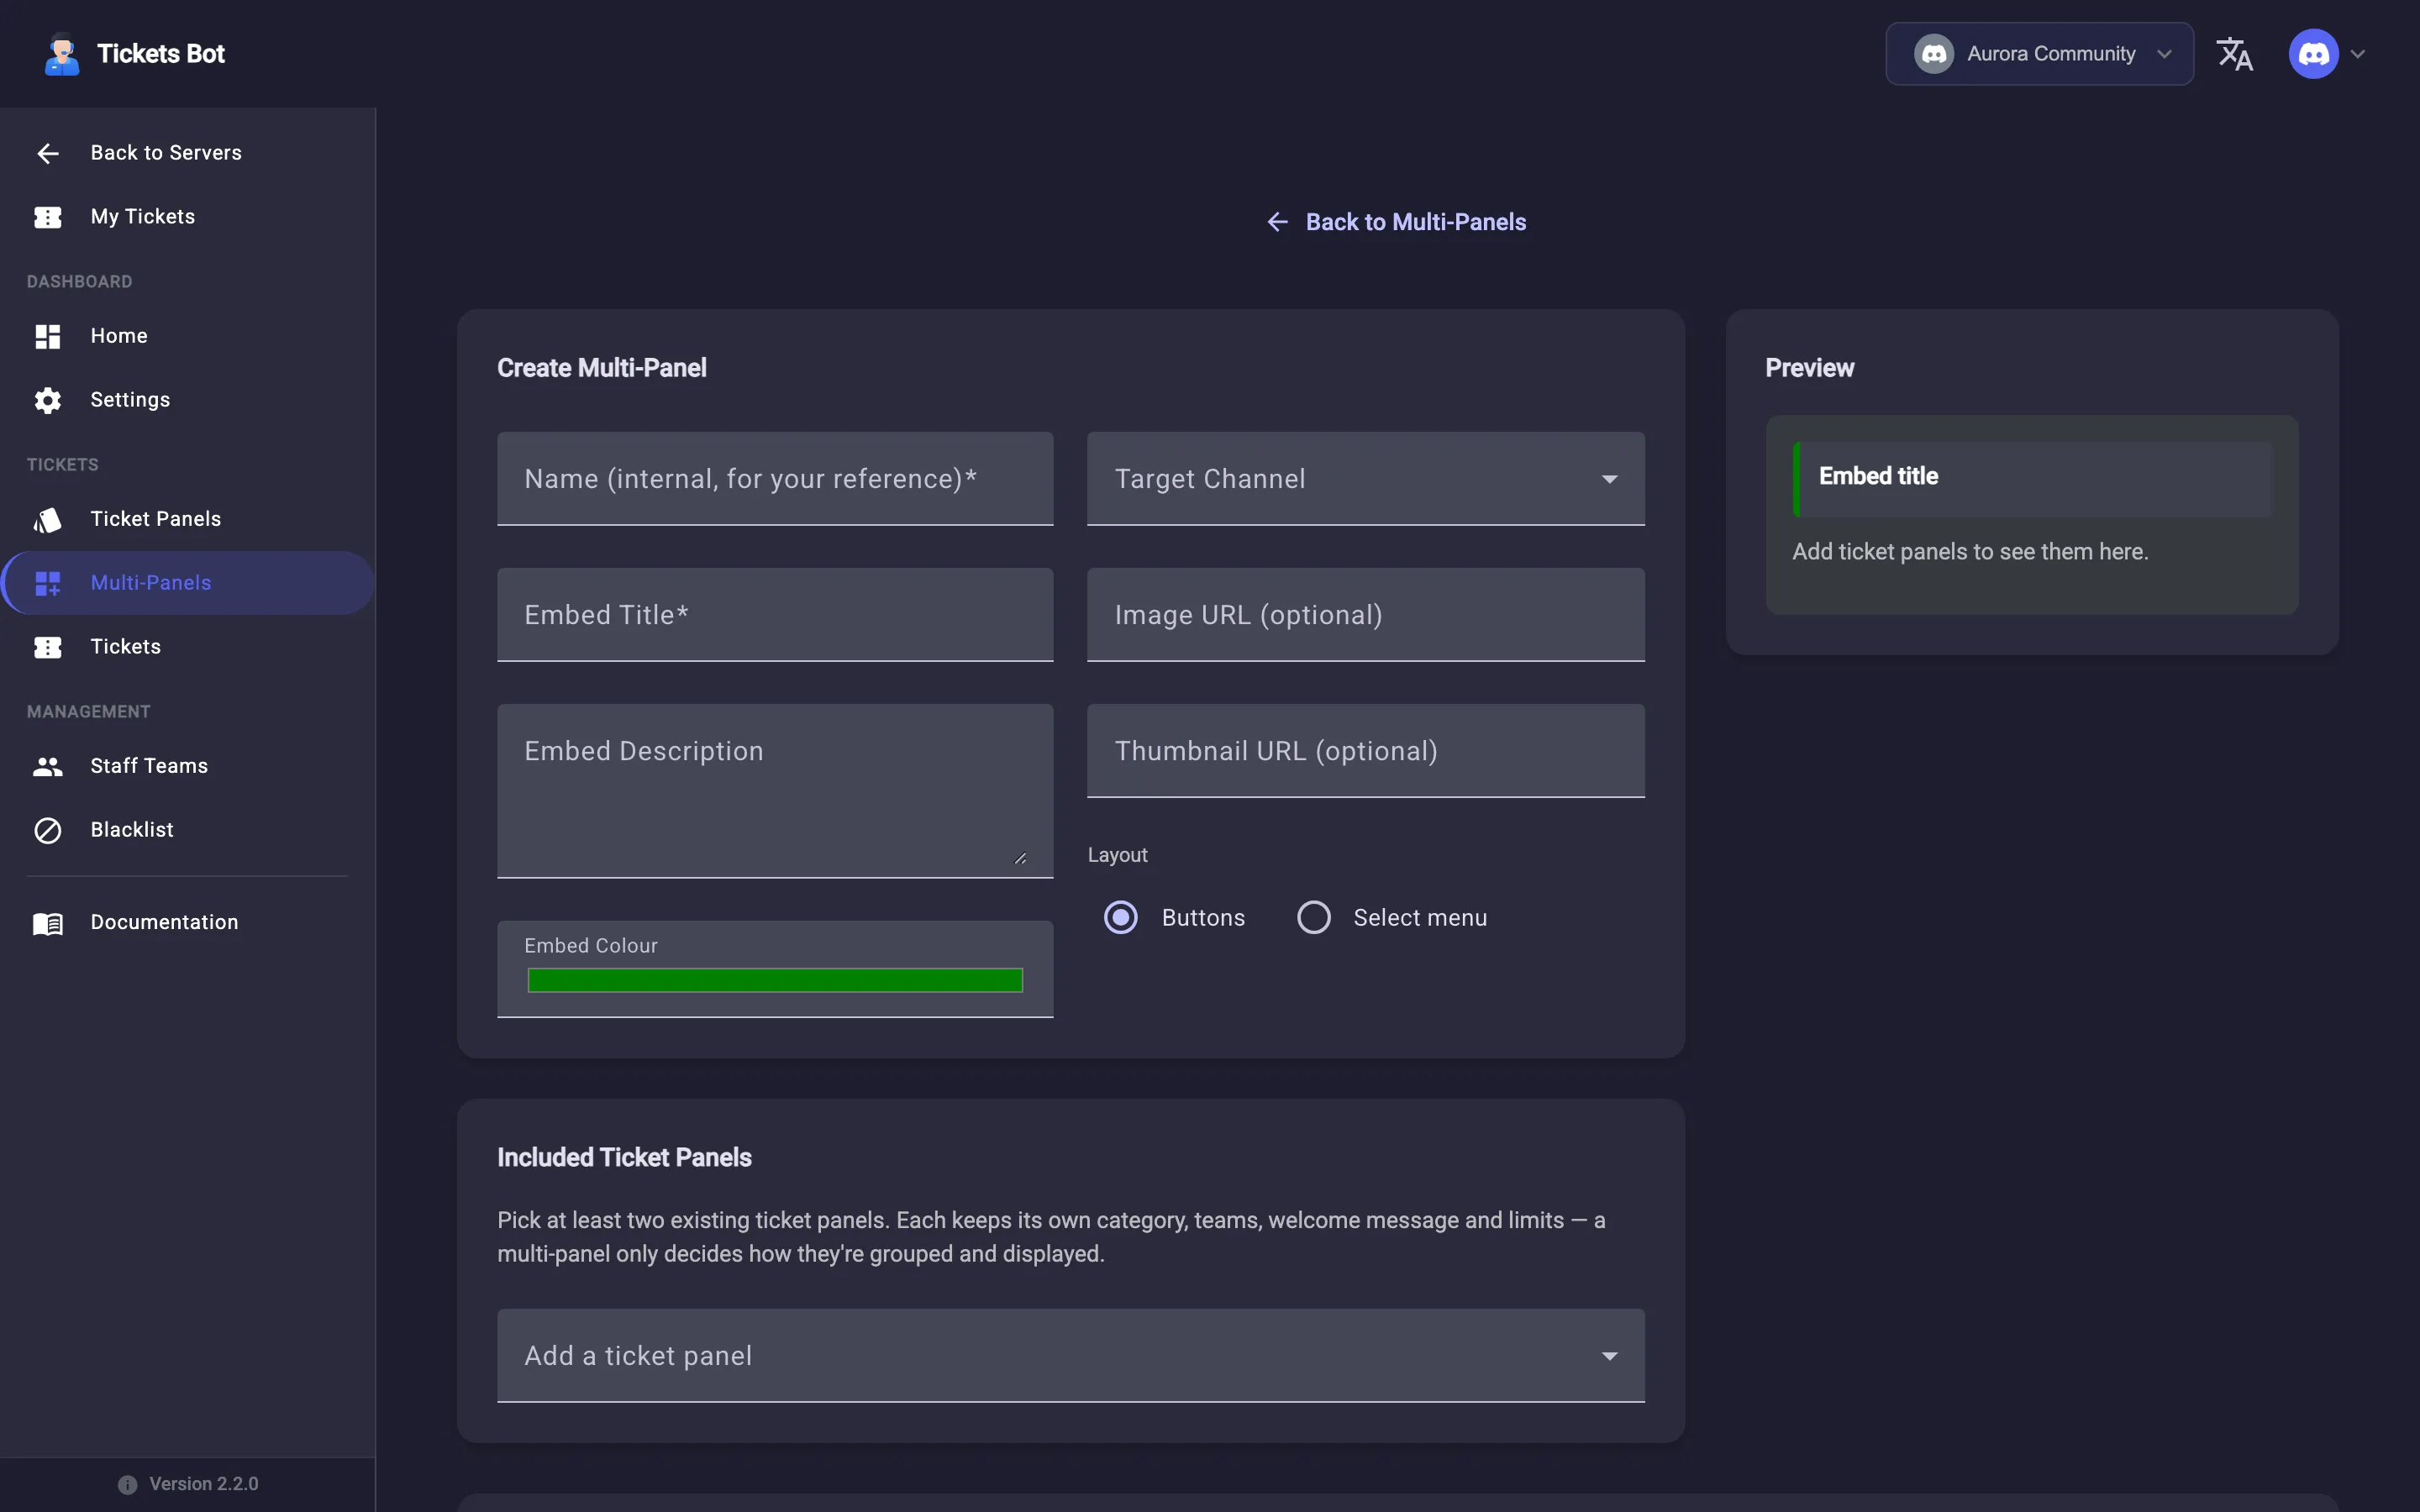Image resolution: width=2420 pixels, height=1512 pixels.
Task: Click the My Tickets ticket icon
Action: [x=48, y=217]
